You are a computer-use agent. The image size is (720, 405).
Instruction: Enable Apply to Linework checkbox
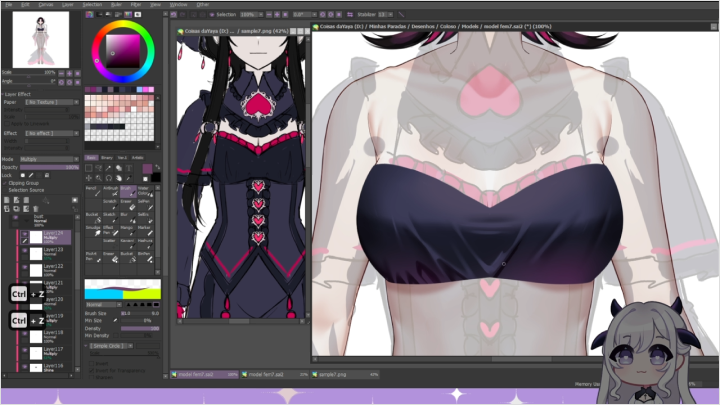point(26,124)
